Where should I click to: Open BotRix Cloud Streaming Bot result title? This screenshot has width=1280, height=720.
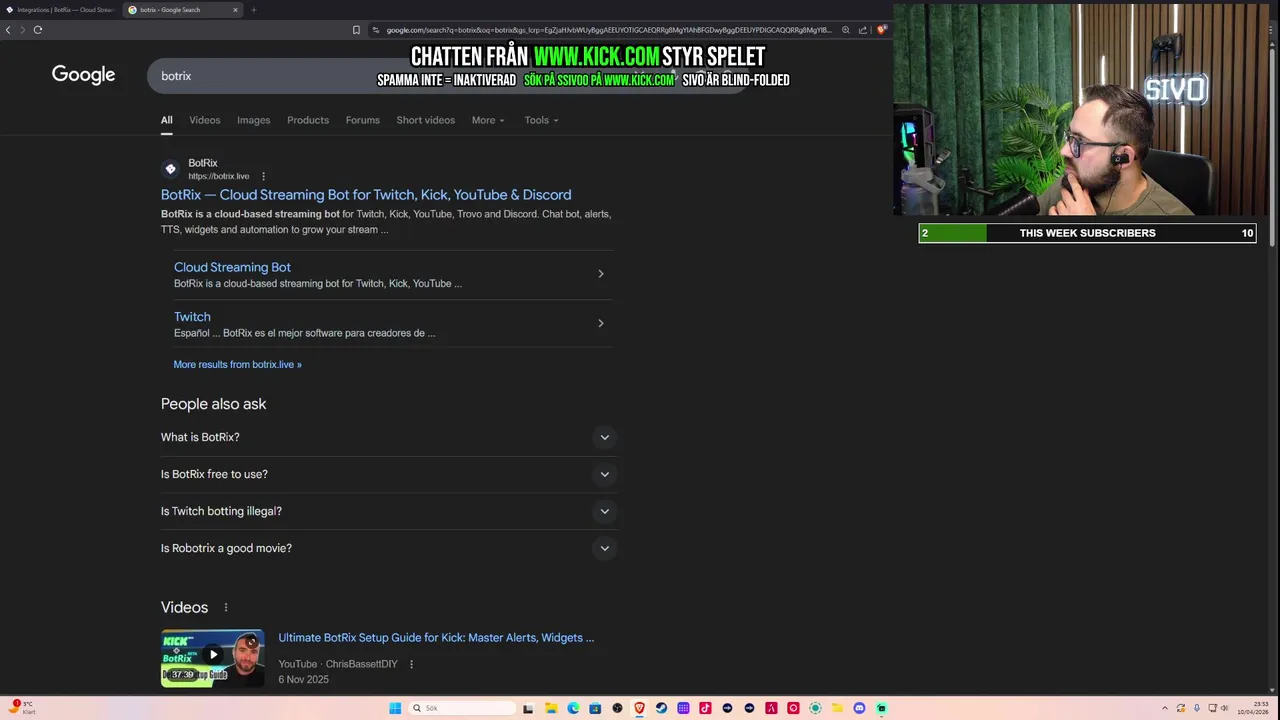366,195
